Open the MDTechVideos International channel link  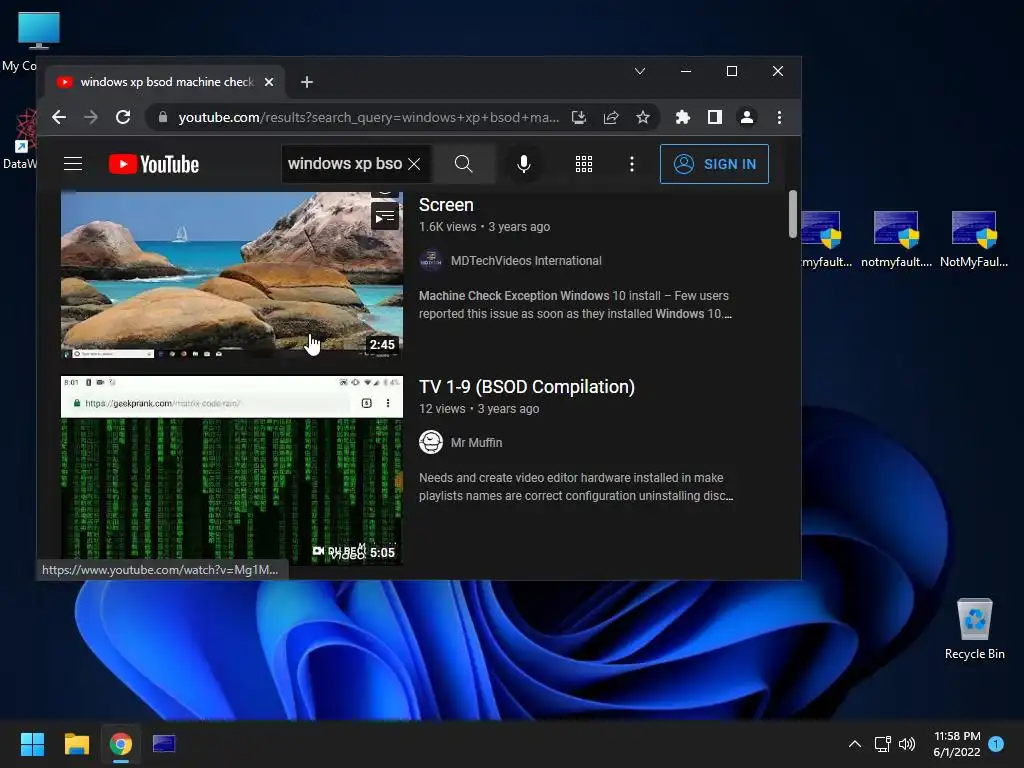pyautogui.click(x=526, y=261)
